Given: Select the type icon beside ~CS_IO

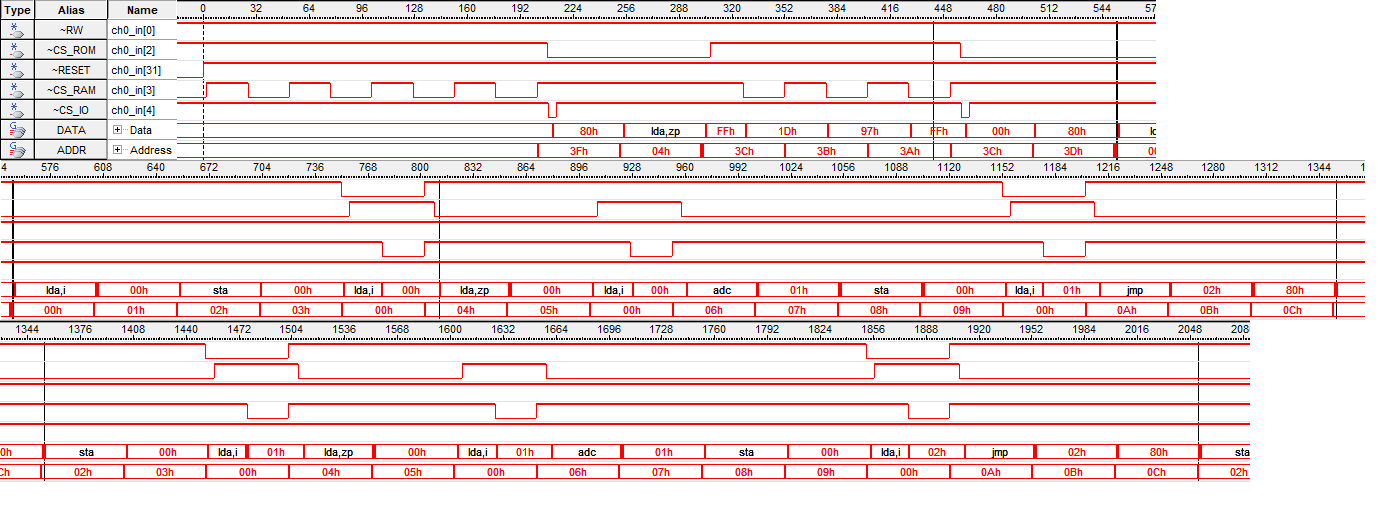Looking at the screenshot, I should (x=18, y=110).
